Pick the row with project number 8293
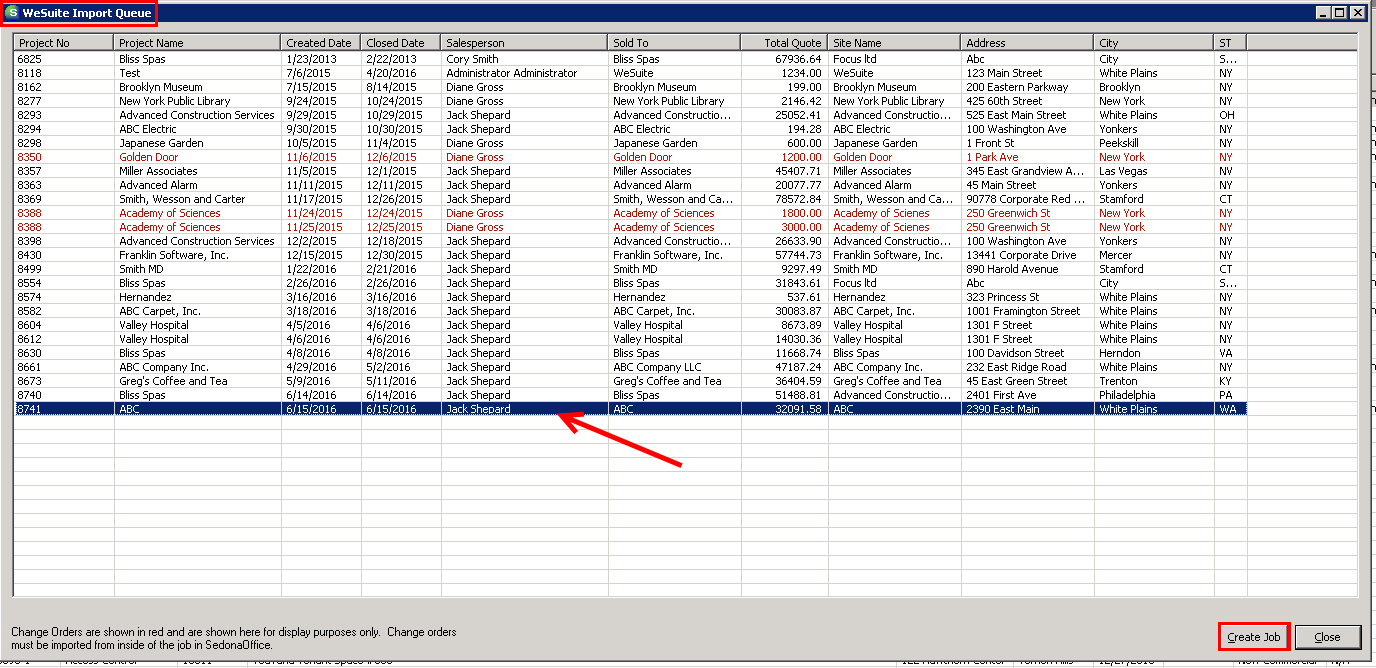The image size is (1376, 668). [30, 115]
